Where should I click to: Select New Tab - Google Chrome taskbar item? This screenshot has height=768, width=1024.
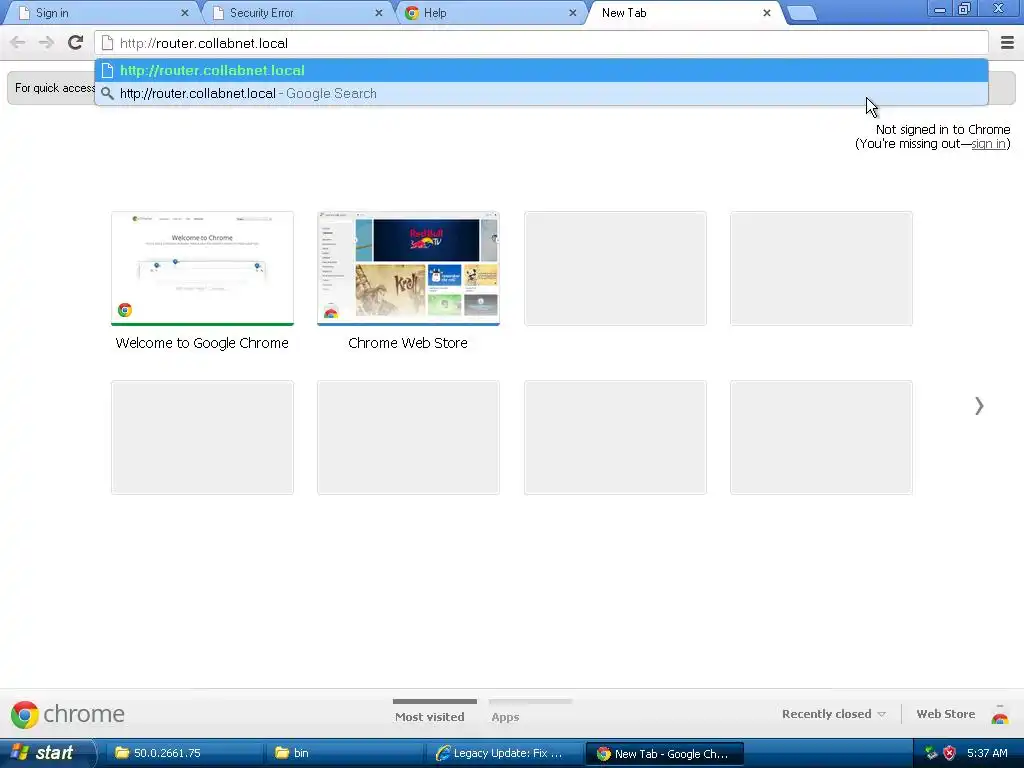point(665,753)
